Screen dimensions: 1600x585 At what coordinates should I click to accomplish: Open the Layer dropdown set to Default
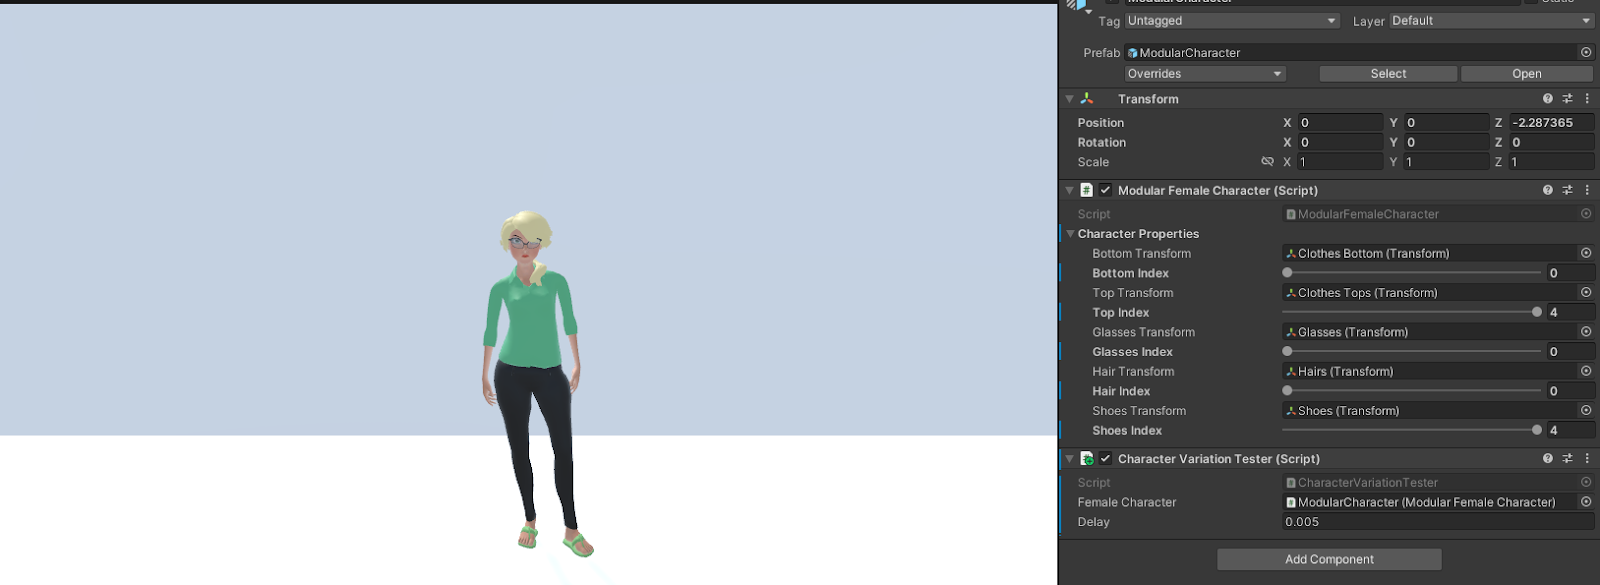coord(1491,20)
